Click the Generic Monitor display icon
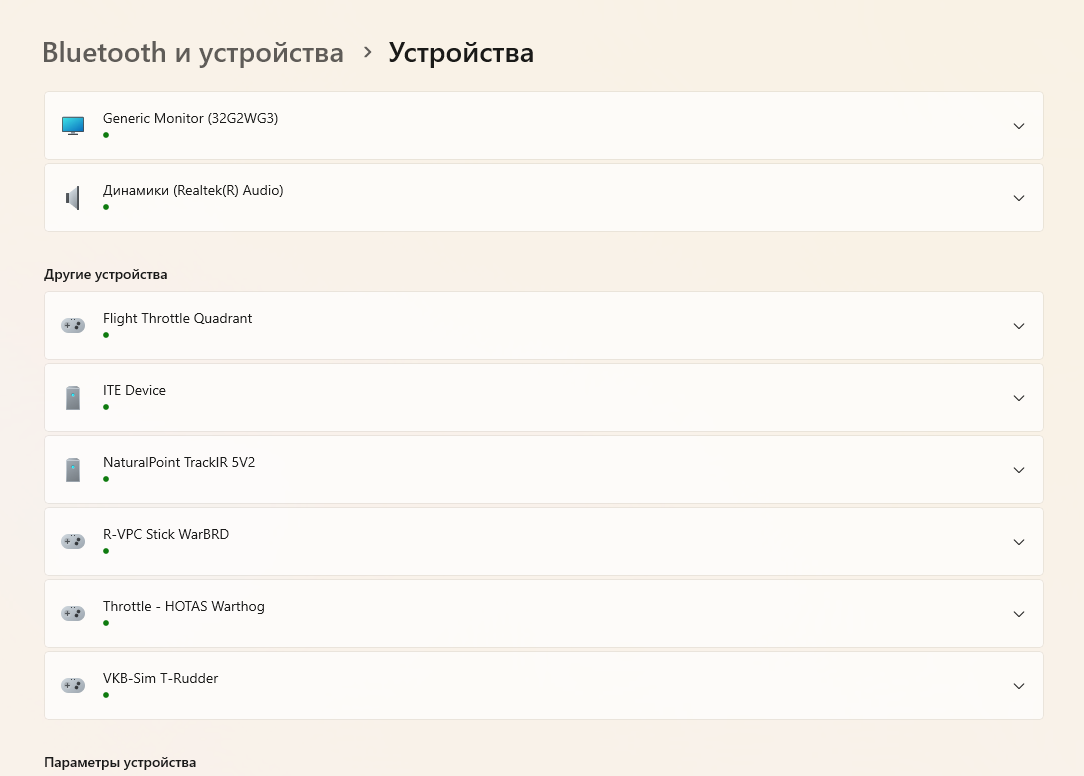 72,126
